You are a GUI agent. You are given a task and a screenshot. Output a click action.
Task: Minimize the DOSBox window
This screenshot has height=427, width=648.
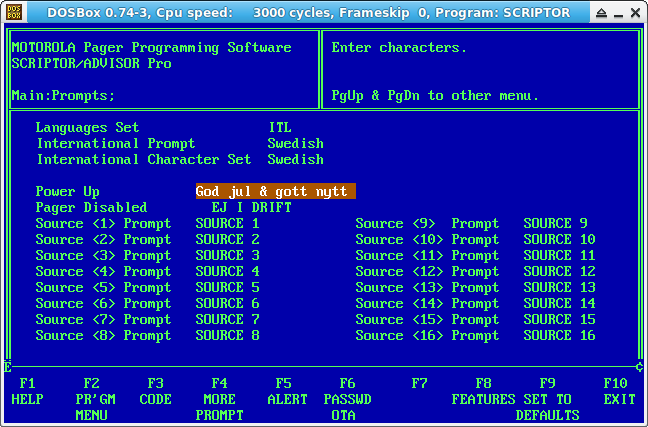pyautogui.click(x=618, y=14)
